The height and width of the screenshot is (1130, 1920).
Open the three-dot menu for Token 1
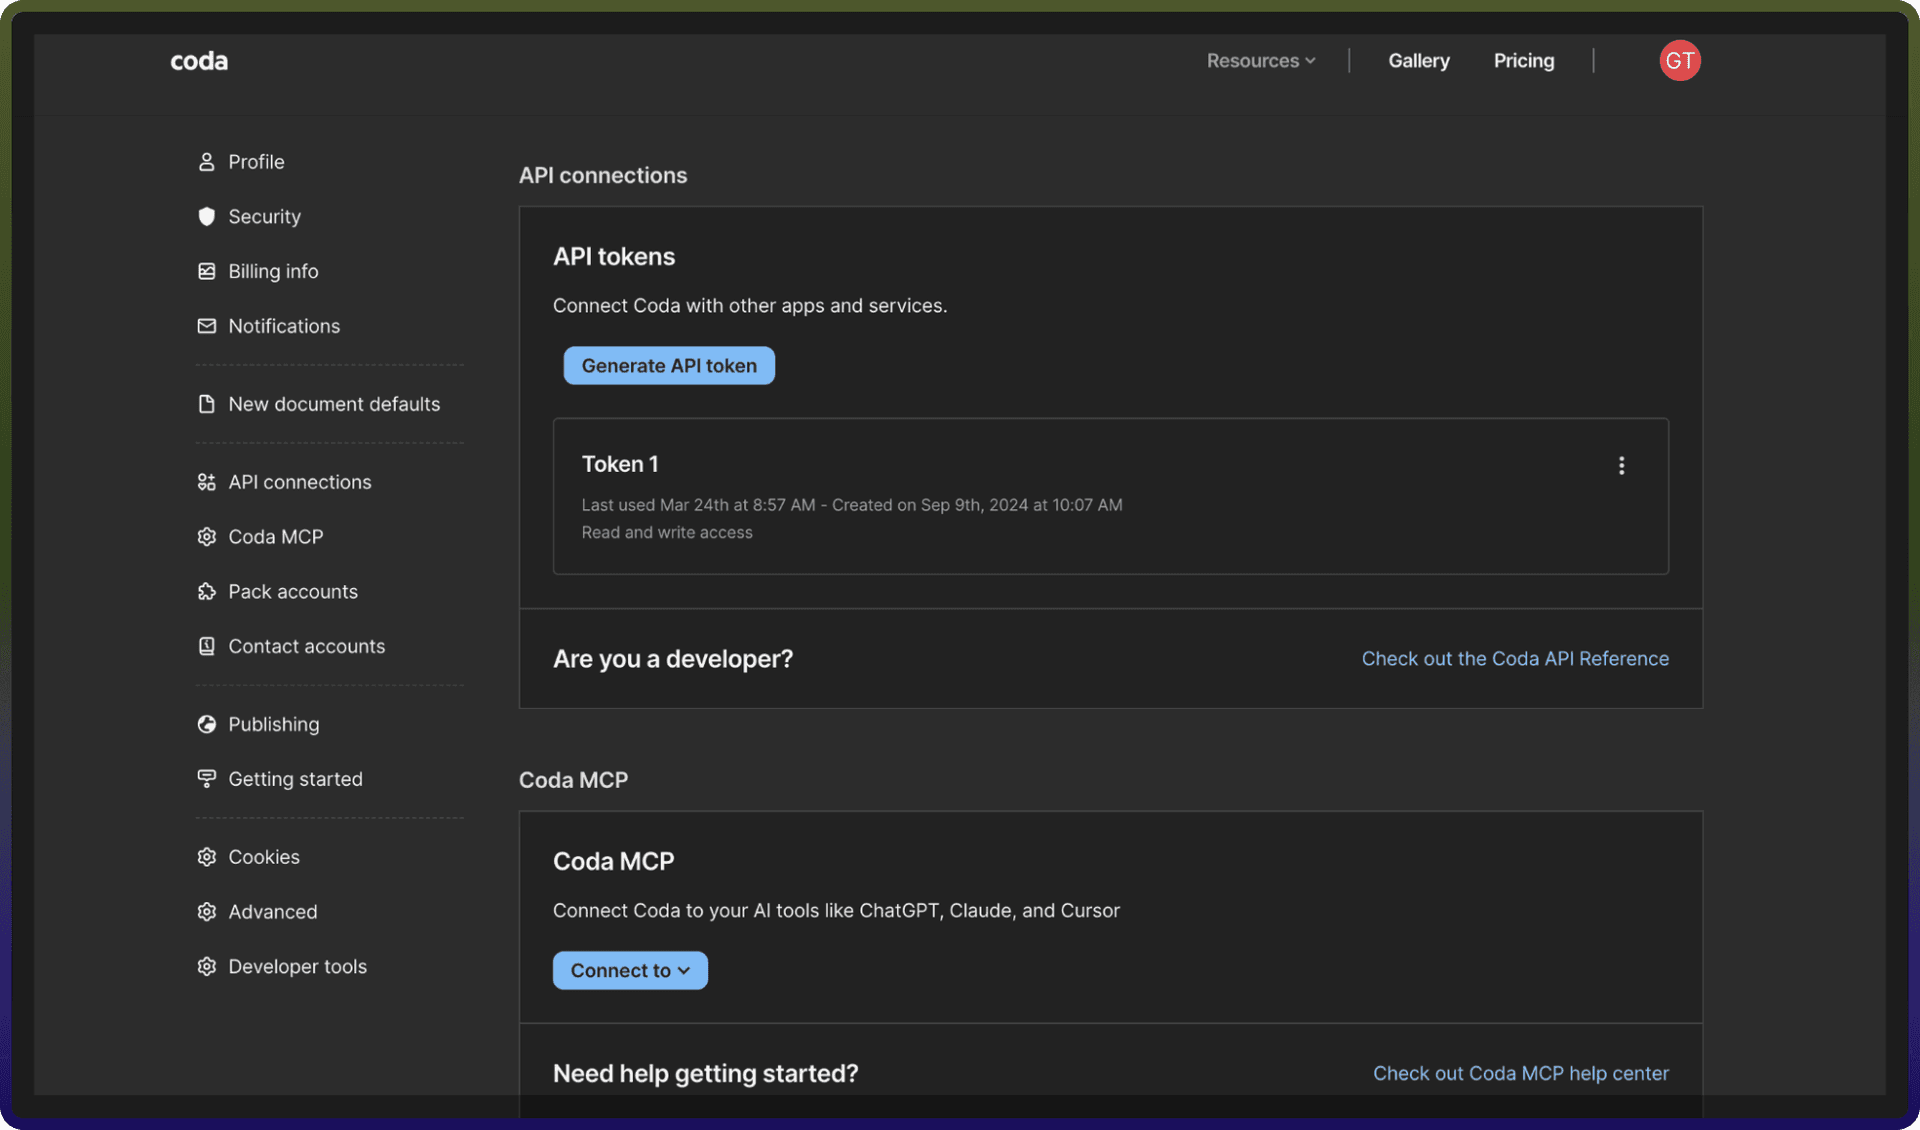(x=1621, y=466)
